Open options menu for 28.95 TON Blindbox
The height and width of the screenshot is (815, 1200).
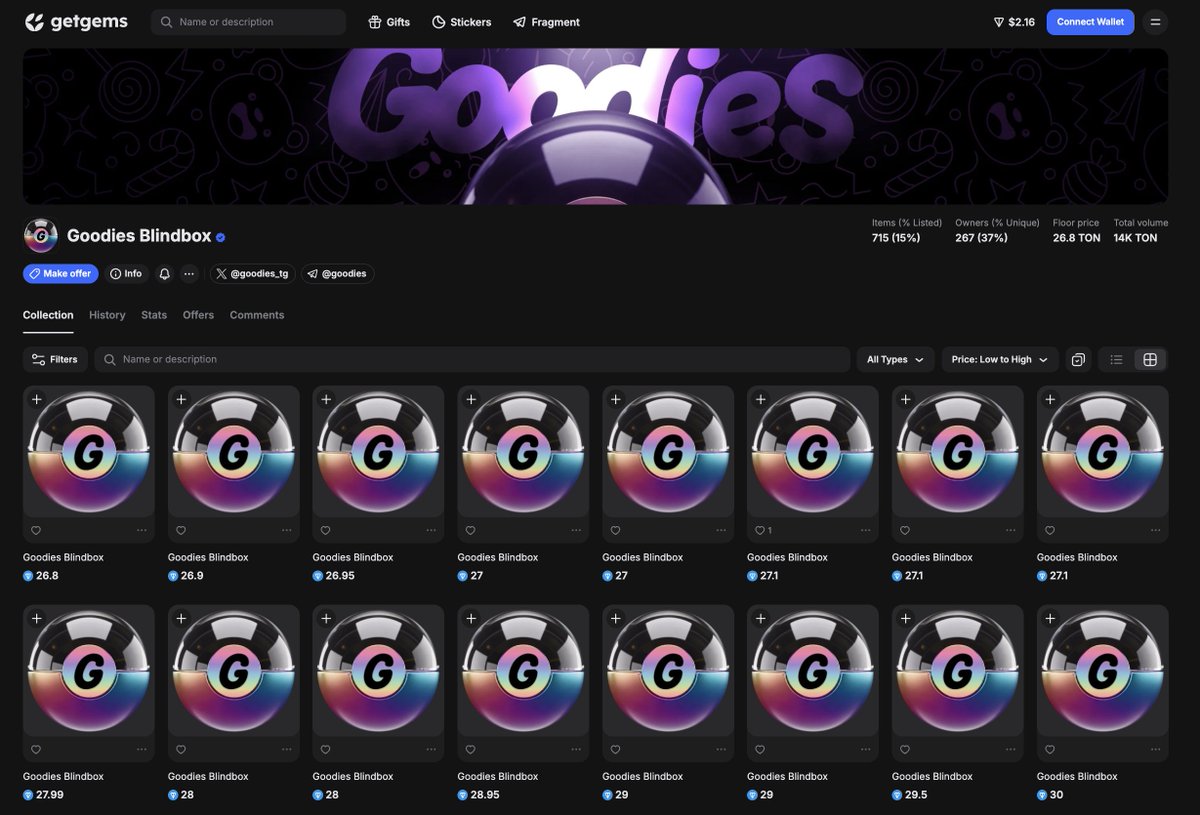pyautogui.click(x=576, y=749)
